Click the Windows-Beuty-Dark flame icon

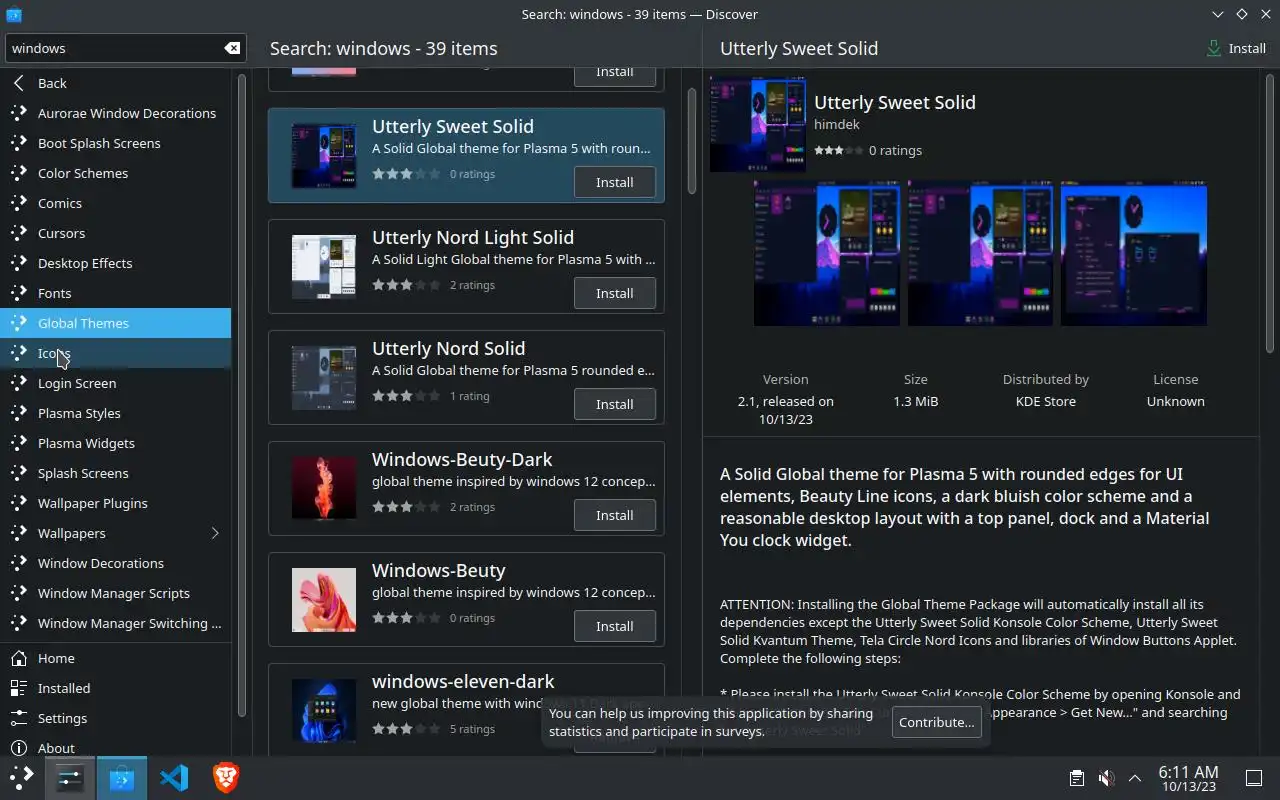coord(324,489)
